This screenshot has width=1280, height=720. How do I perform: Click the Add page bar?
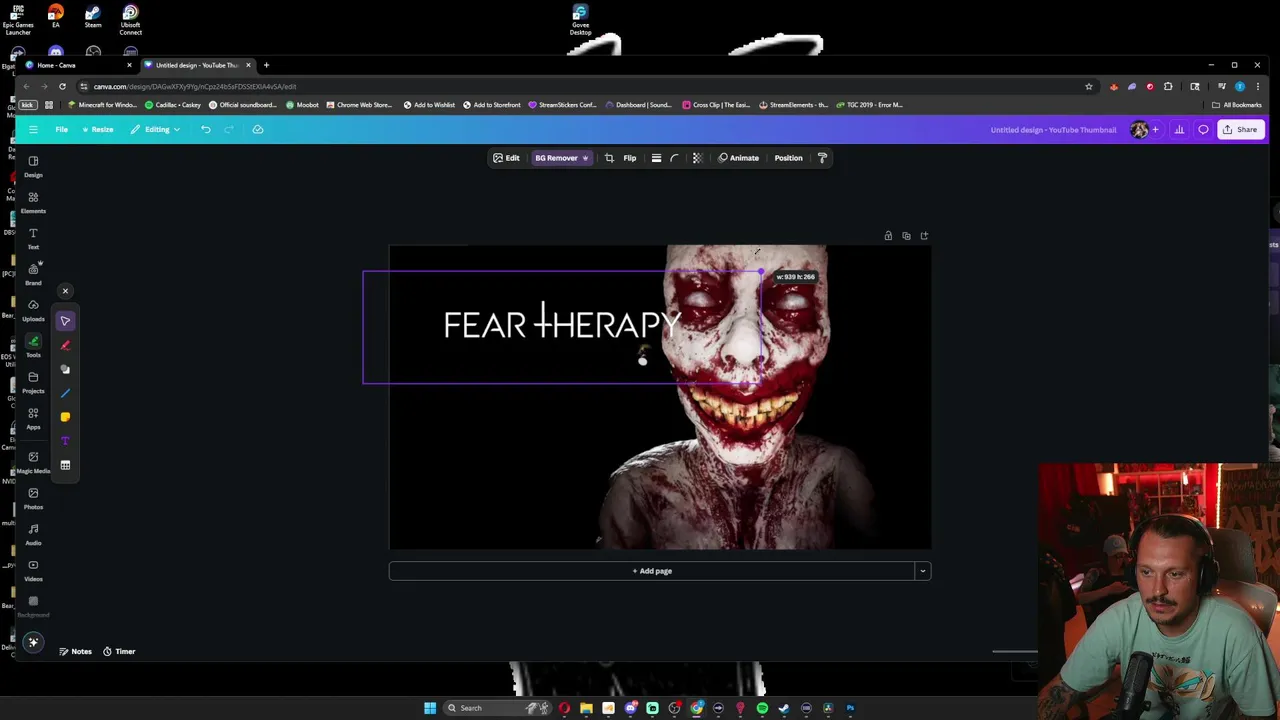point(652,571)
